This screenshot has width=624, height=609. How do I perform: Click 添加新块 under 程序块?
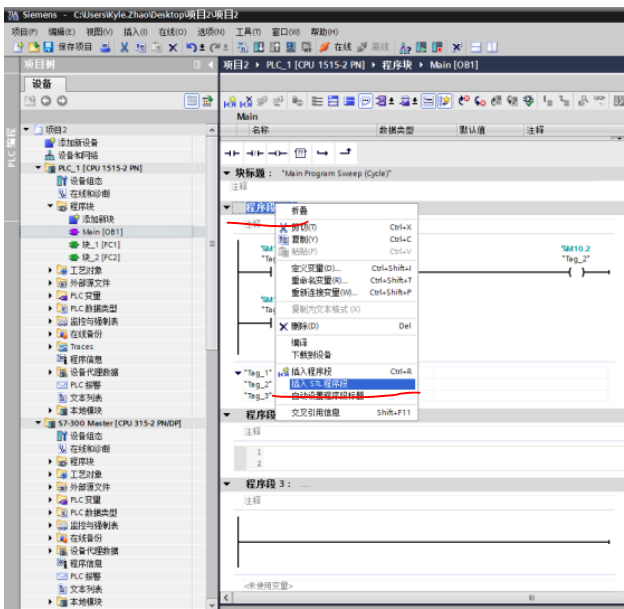point(98,219)
